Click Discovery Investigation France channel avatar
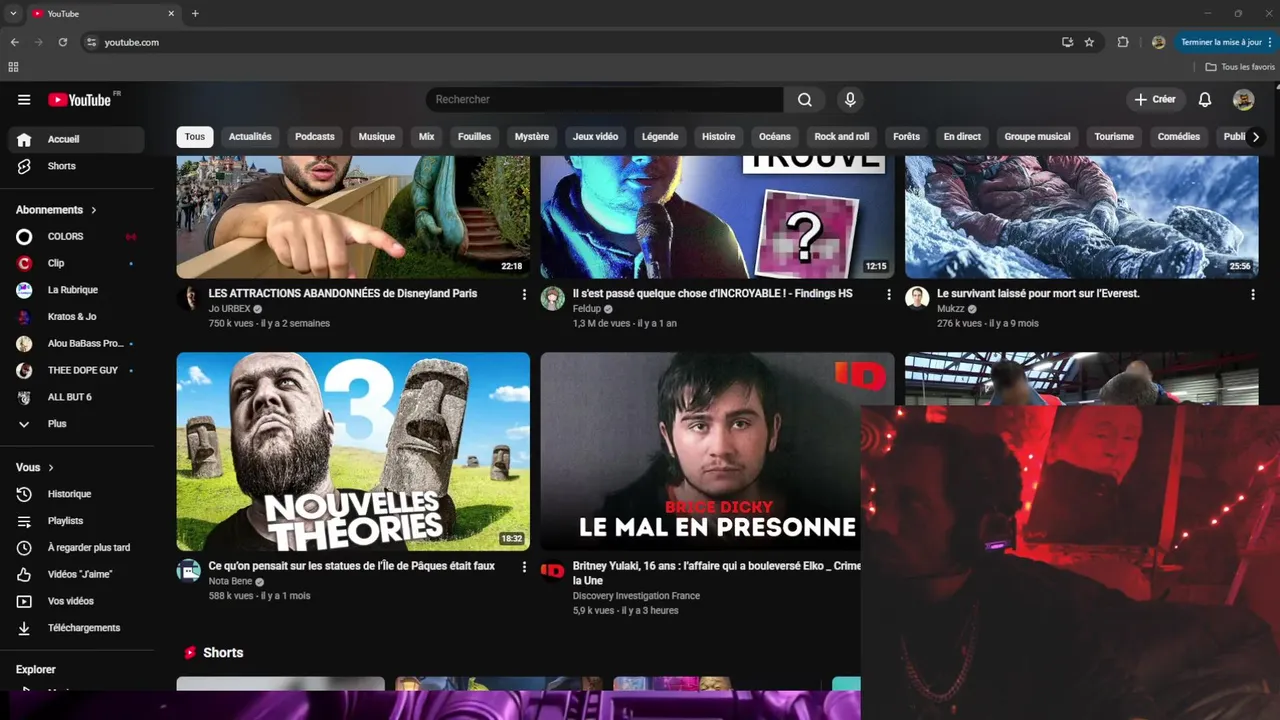The width and height of the screenshot is (1280, 720). pyautogui.click(x=553, y=571)
